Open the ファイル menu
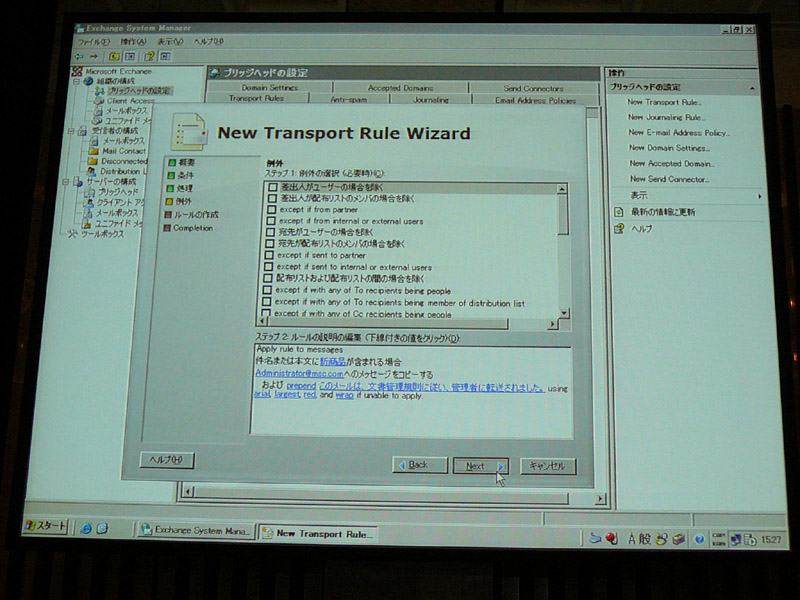Image resolution: width=800 pixels, height=600 pixels. pos(93,42)
